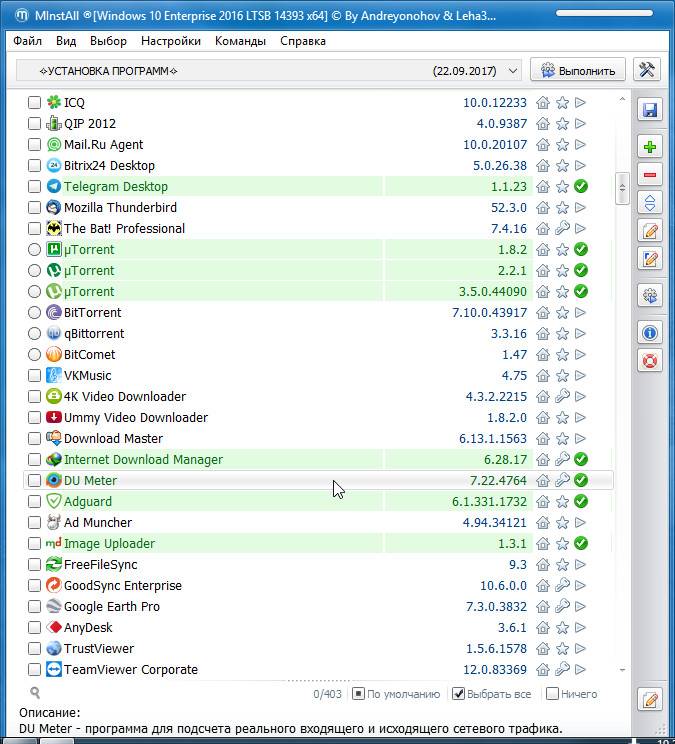The height and width of the screenshot is (744, 675).
Task: Click scrollbar up arrow of program list
Action: coord(622,100)
